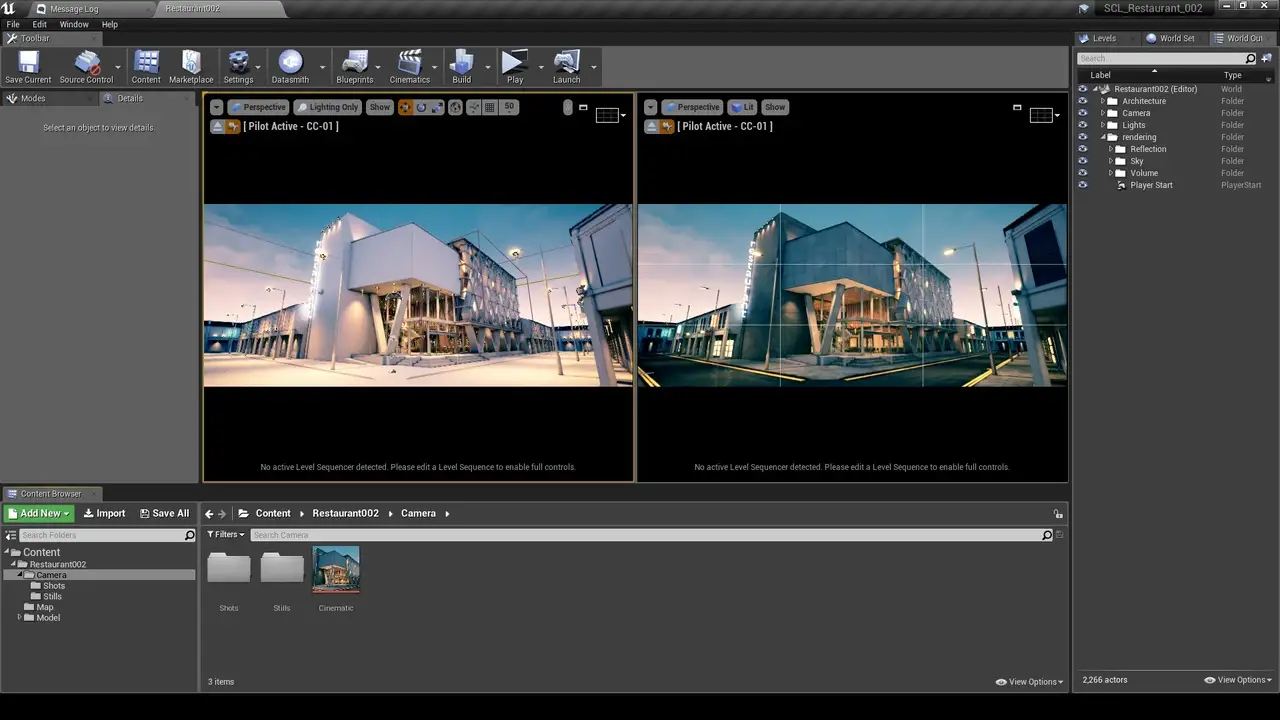This screenshot has width=1280, height=720.
Task: Click the Cinematics clapperboard icon
Action: pos(409,64)
